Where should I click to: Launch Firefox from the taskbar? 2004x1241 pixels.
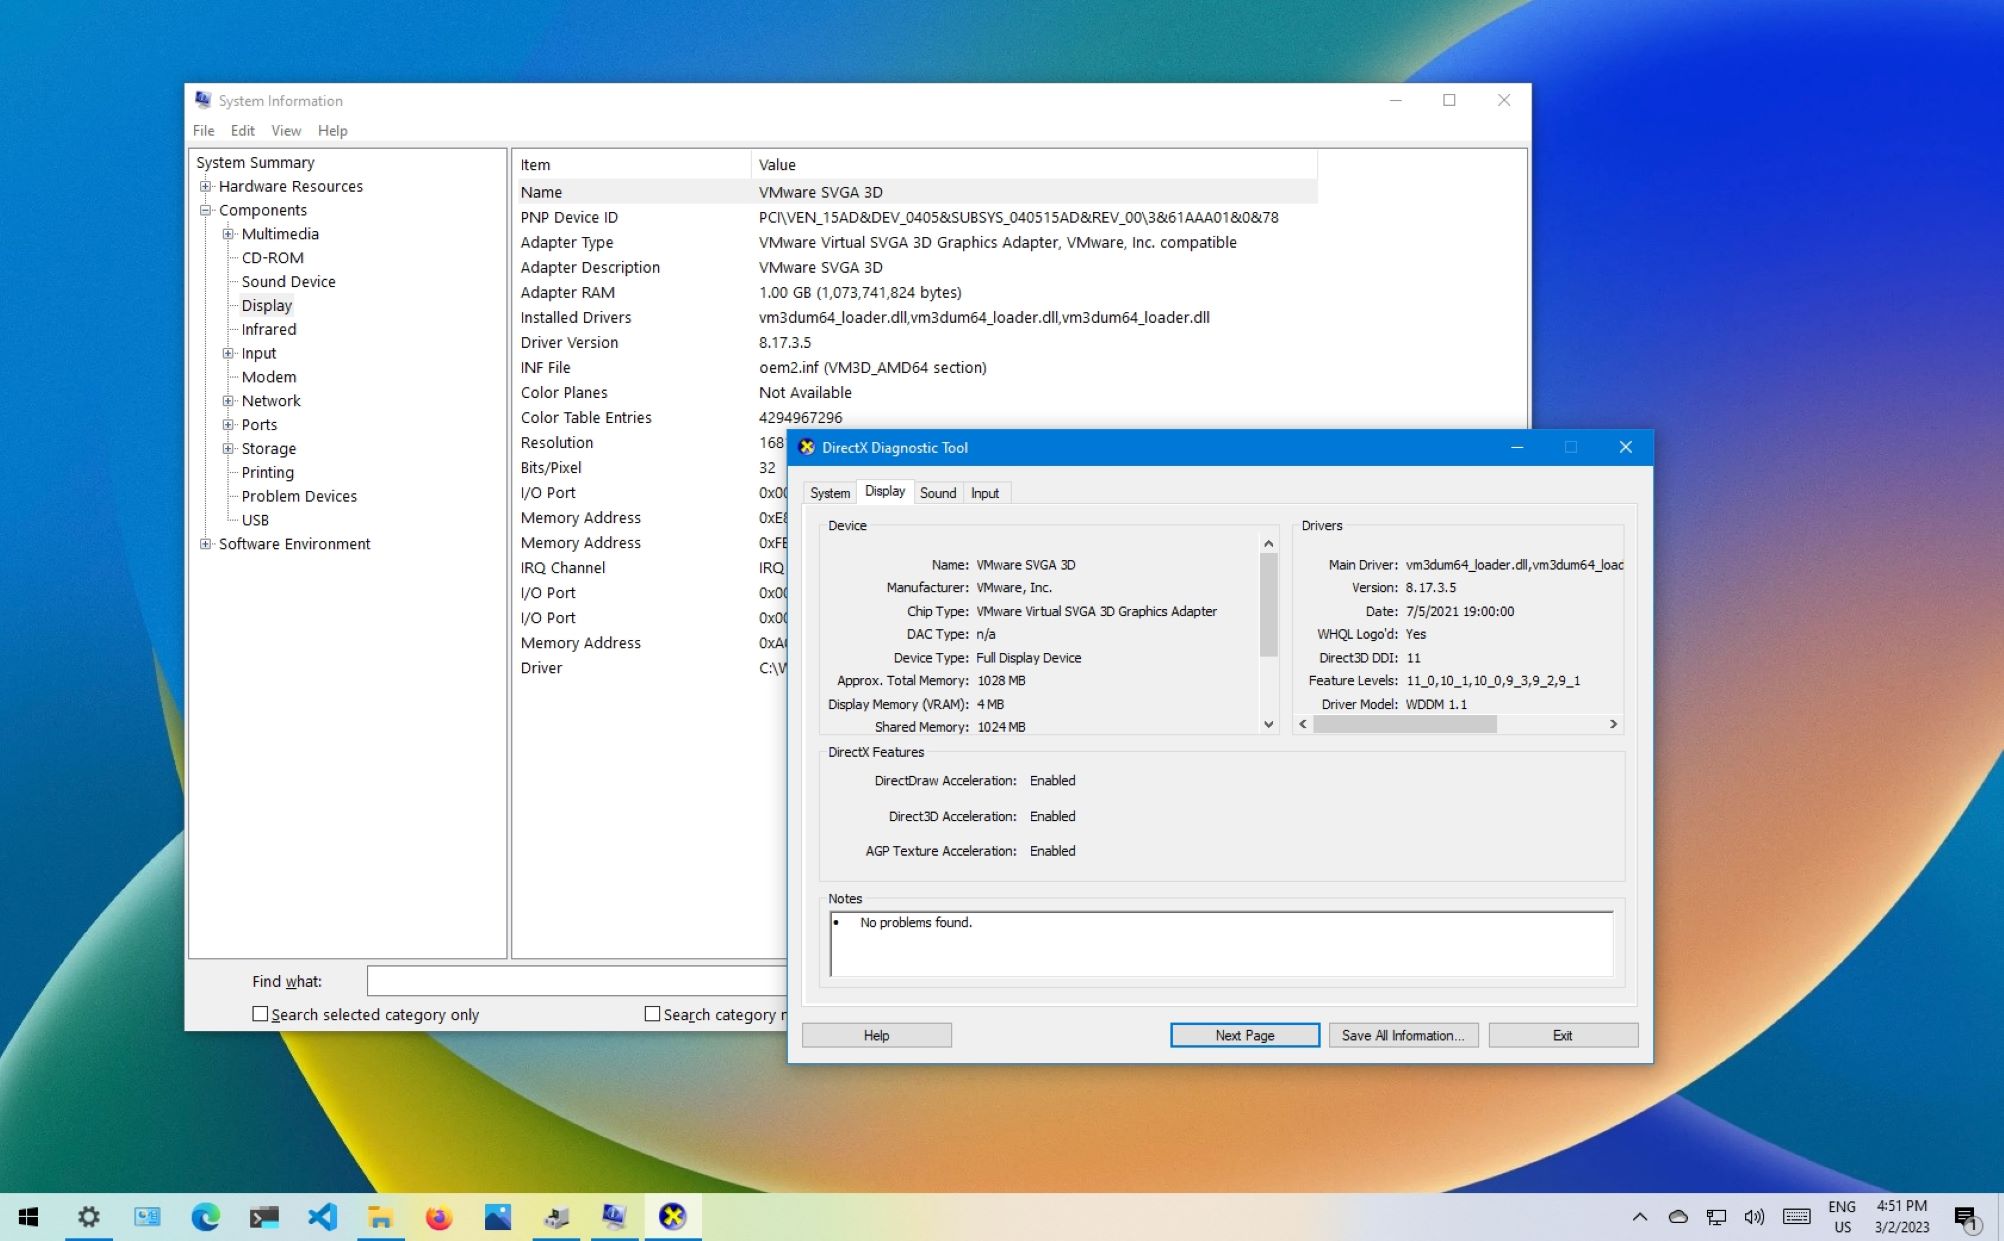click(439, 1217)
